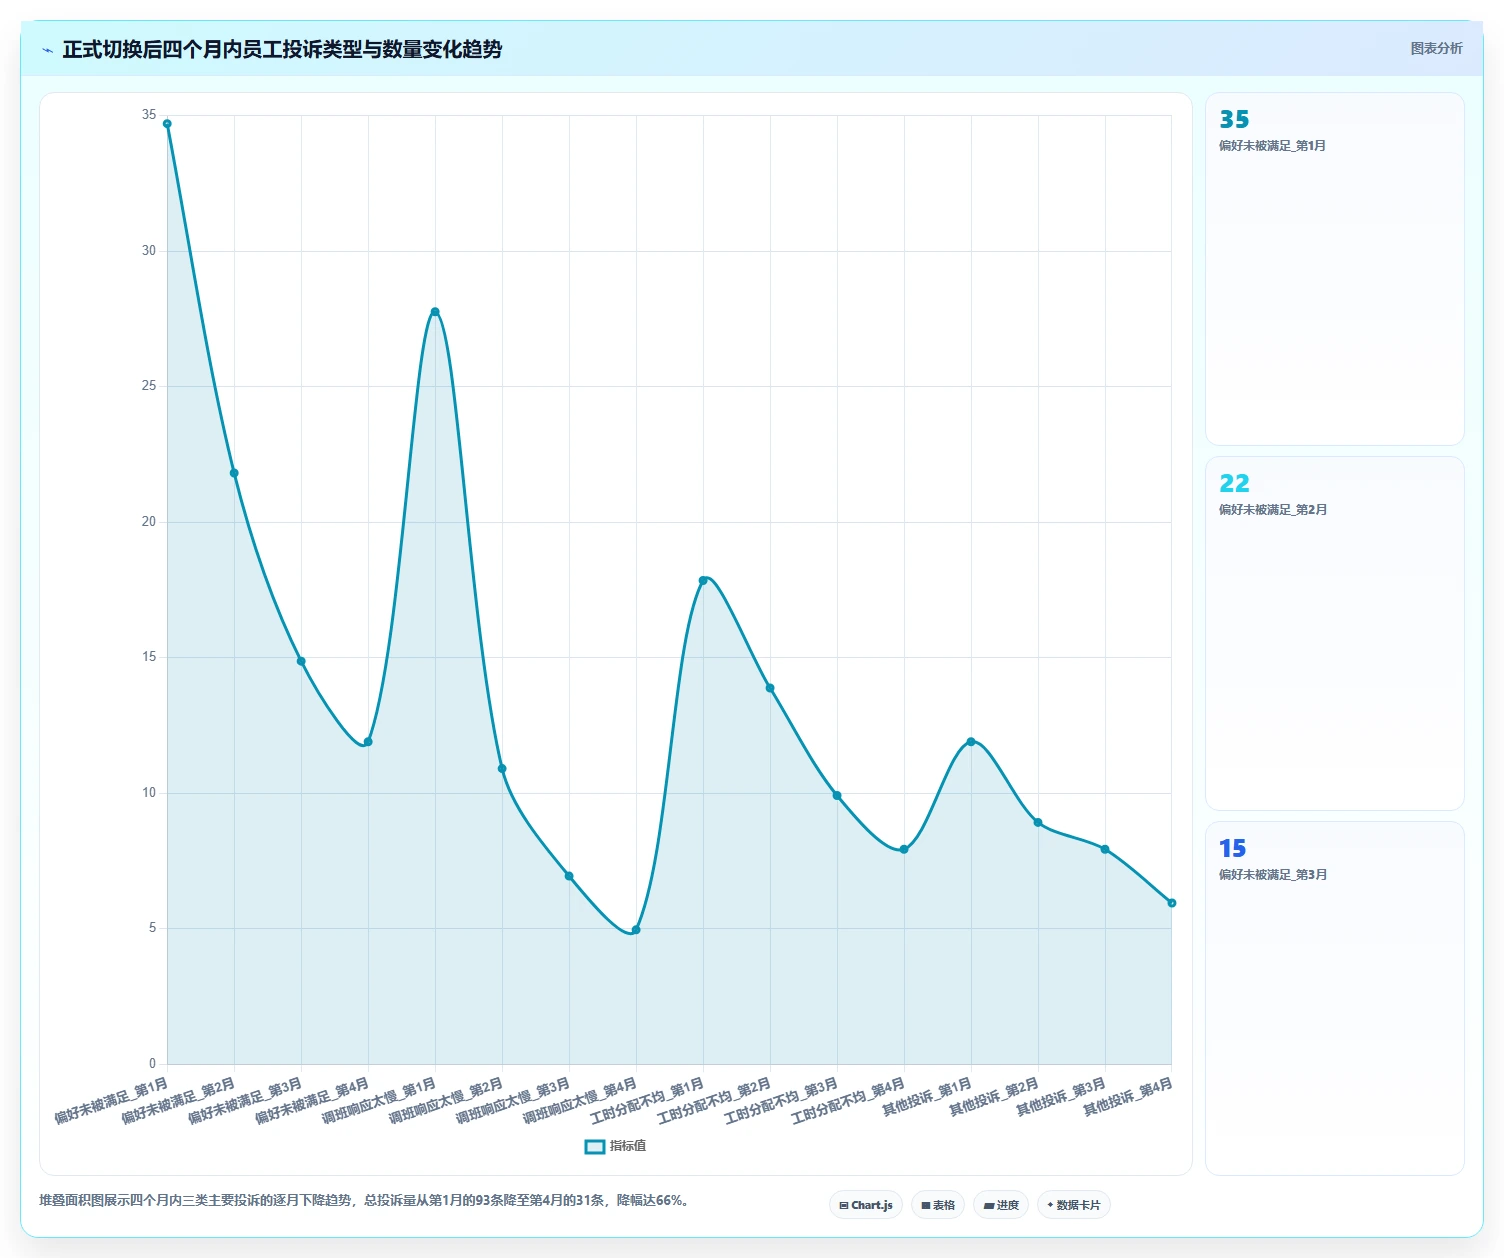The width and height of the screenshot is (1504, 1258).
Task: Click the peak data point for 调班响应太慢_第1月
Action: point(435,312)
